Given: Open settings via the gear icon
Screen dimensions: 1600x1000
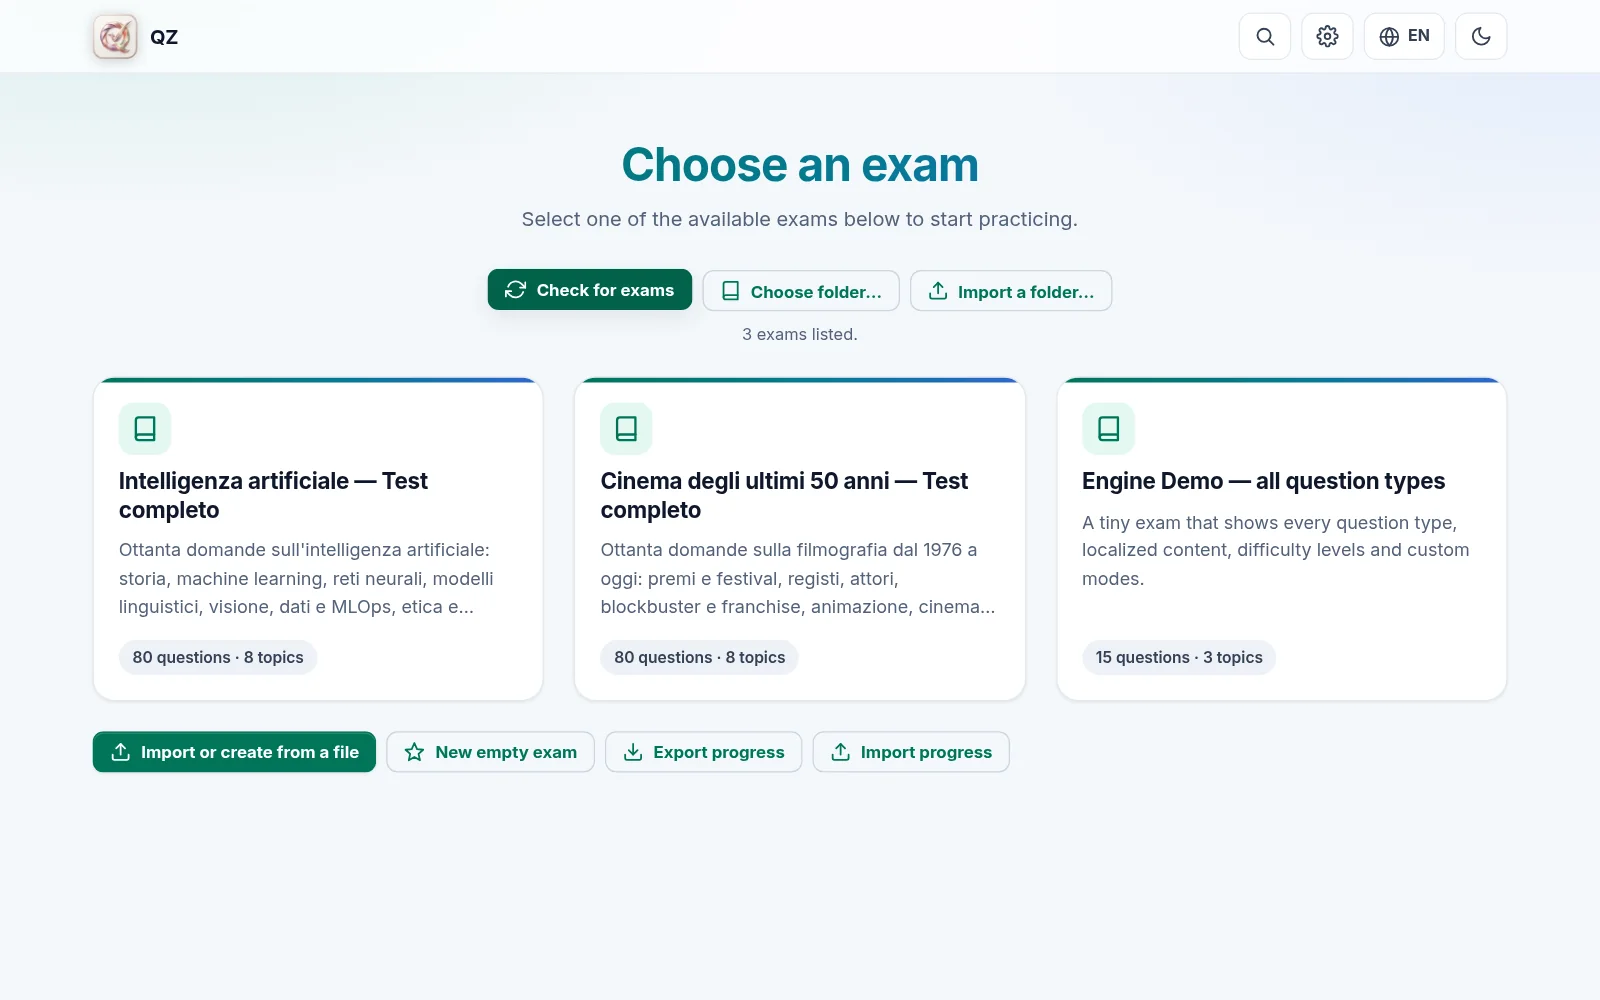Looking at the screenshot, I should [1327, 36].
